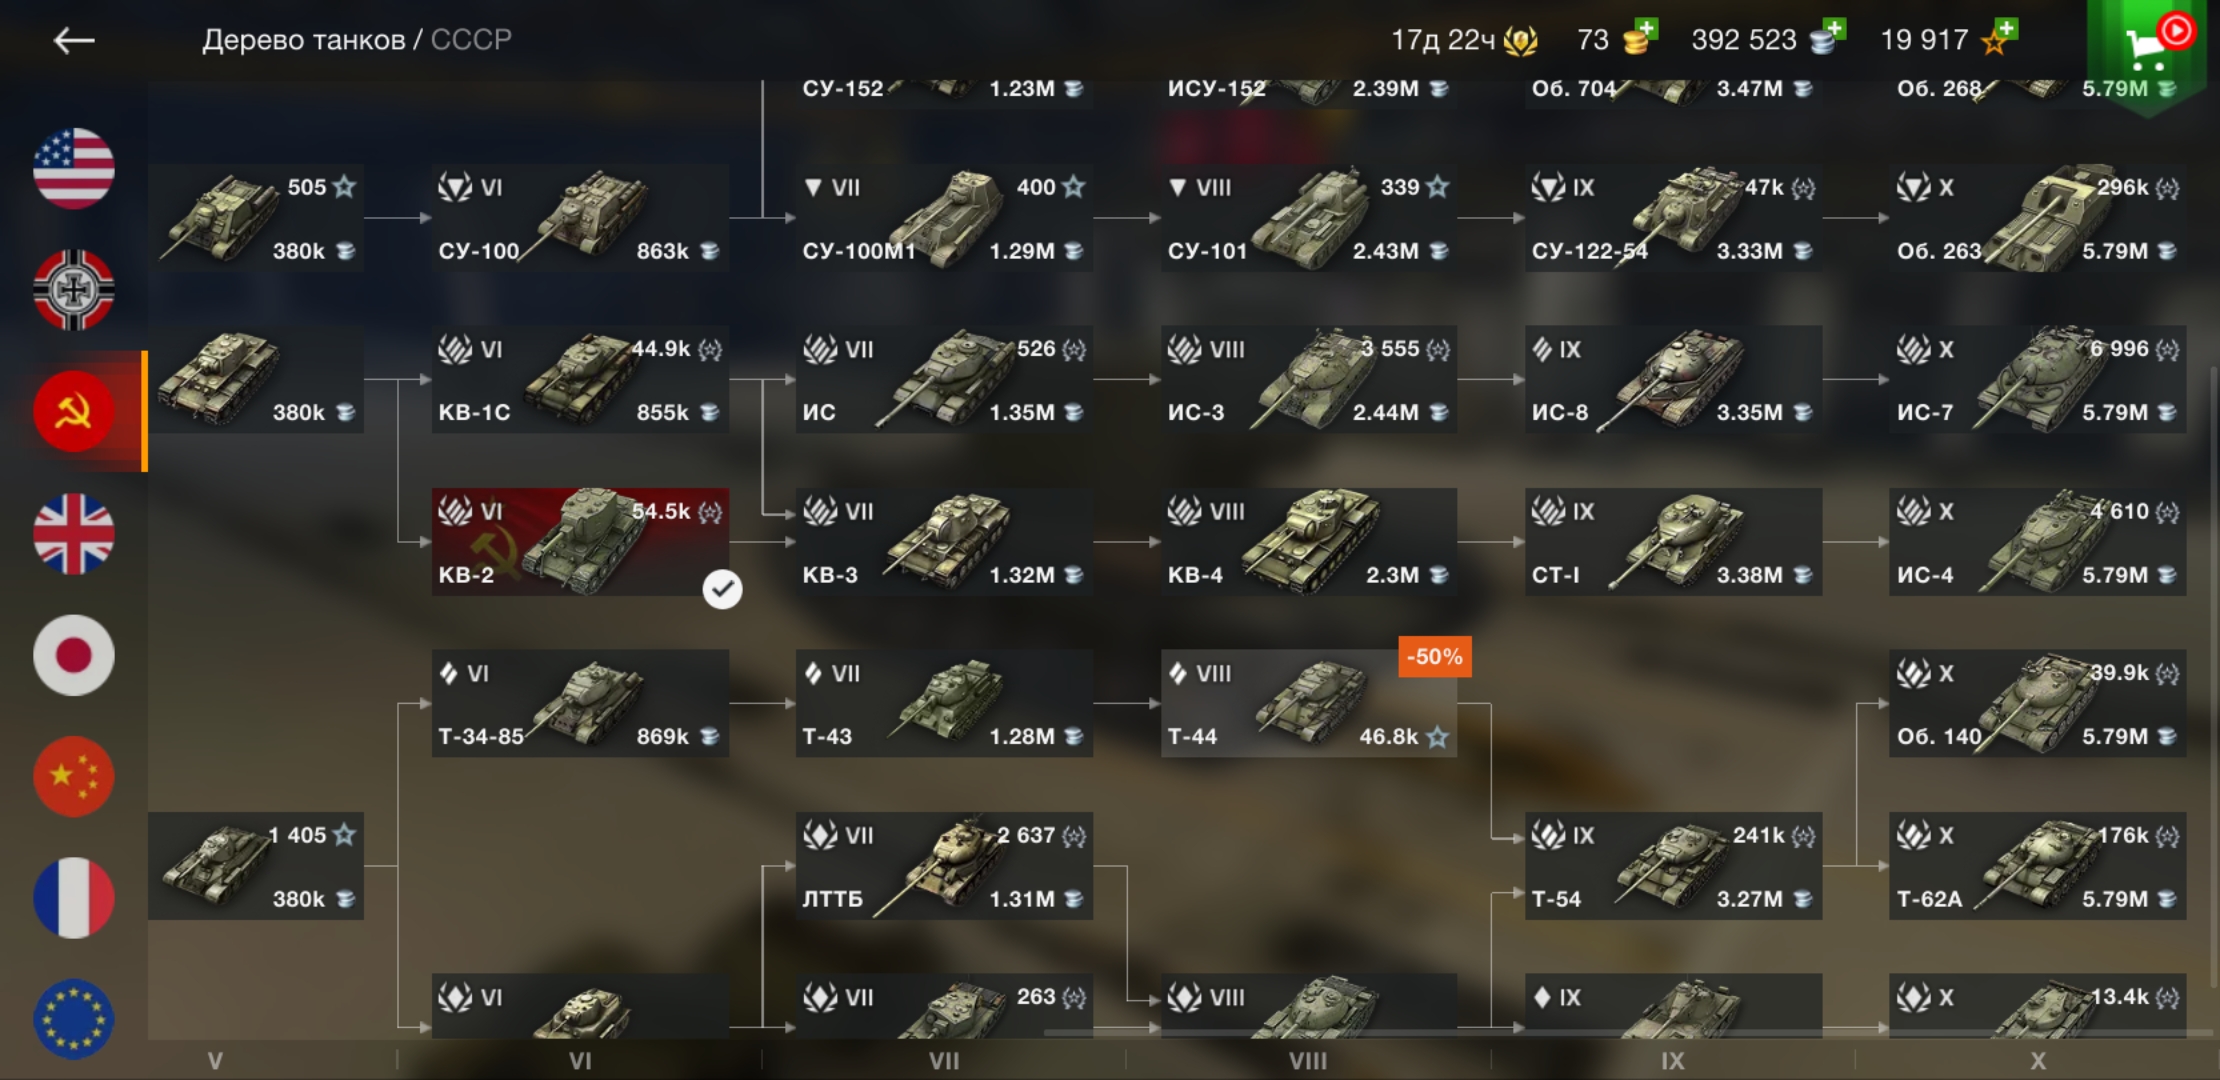
Task: Toggle the checkmark on КВ-2
Action: [722, 590]
